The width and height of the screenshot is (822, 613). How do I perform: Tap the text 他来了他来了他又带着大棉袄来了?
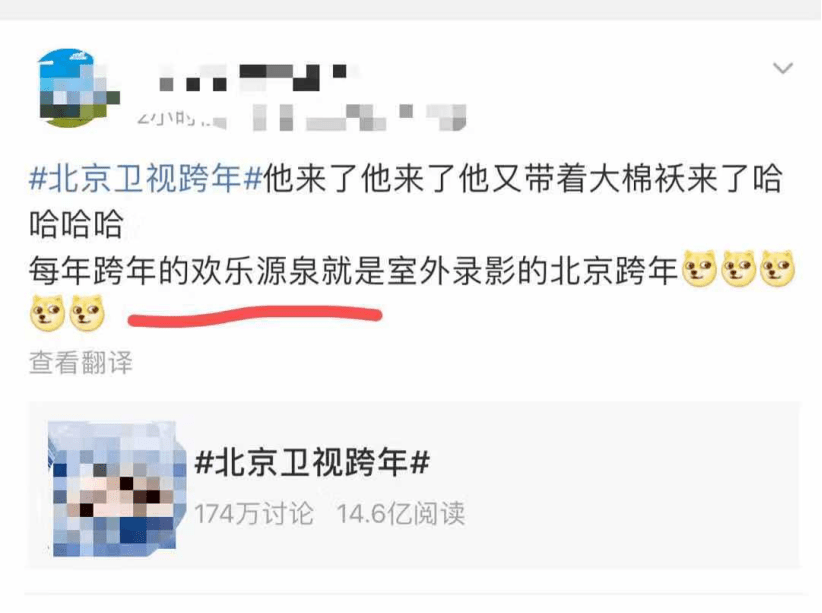click(507, 179)
